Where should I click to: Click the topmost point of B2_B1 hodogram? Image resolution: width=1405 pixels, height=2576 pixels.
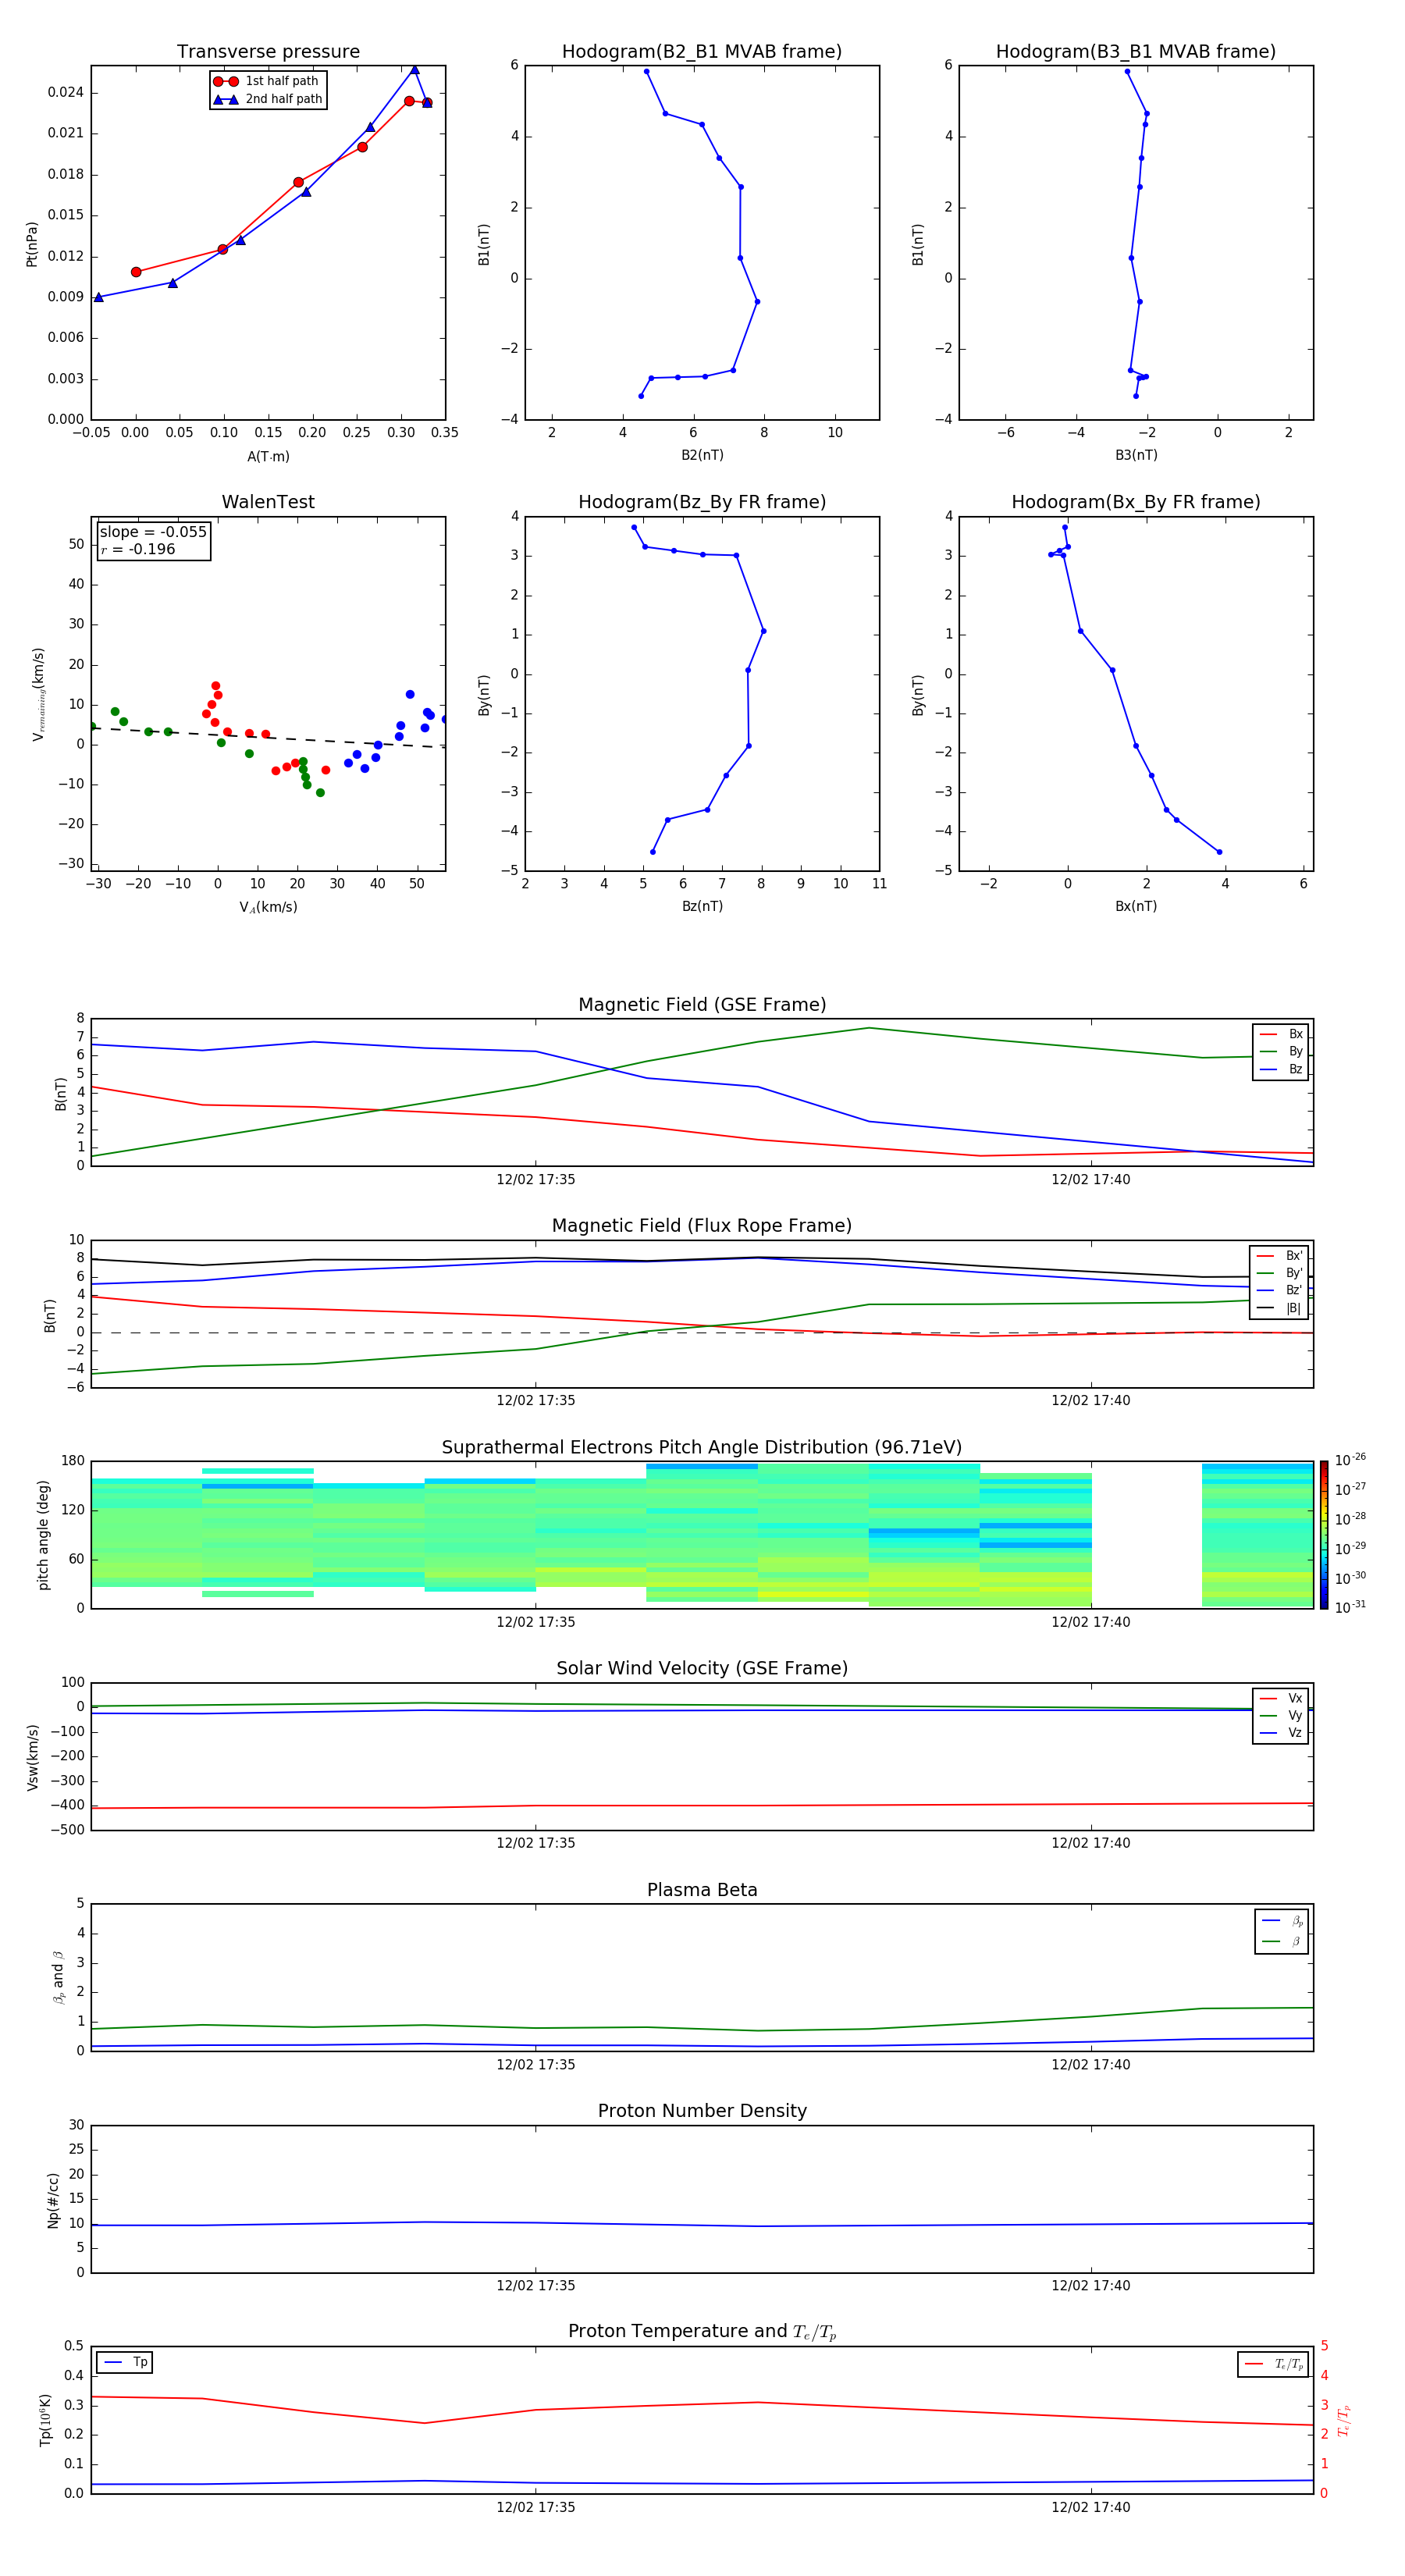click(647, 71)
